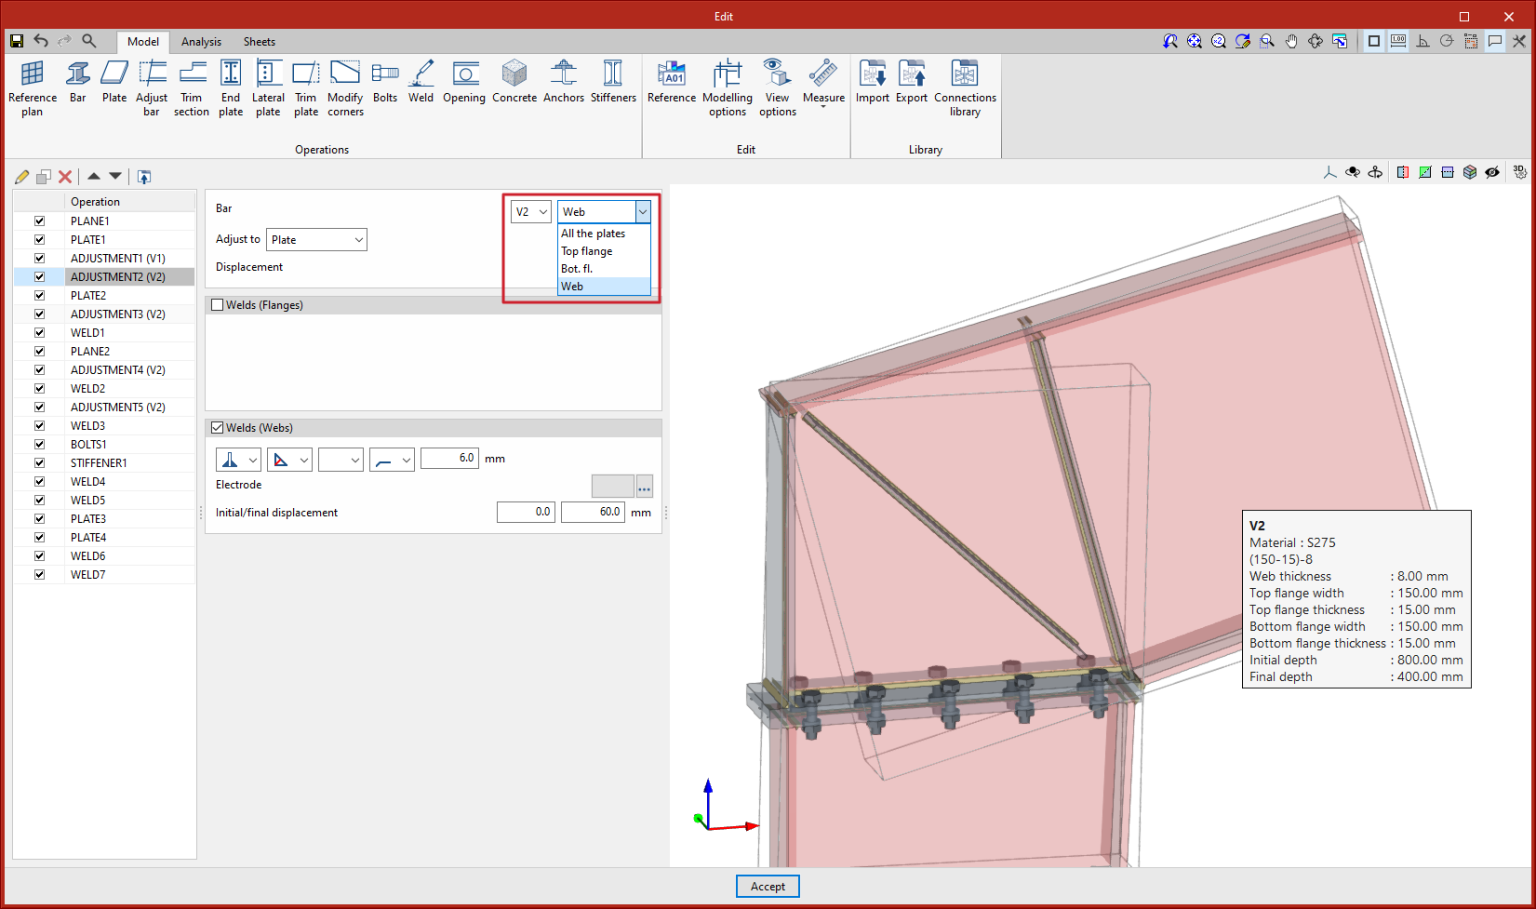The height and width of the screenshot is (909, 1536).
Task: Open the Sheets tab
Action: (x=259, y=42)
